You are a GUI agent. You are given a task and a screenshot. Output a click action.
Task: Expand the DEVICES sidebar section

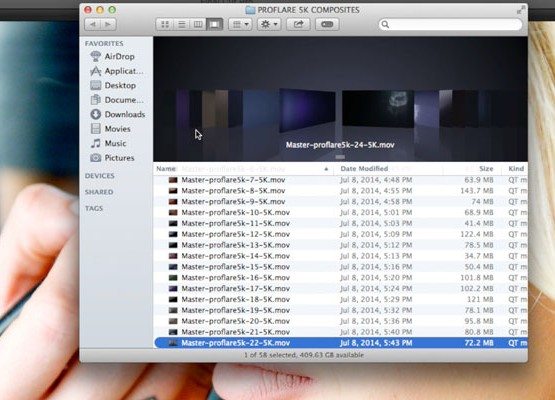tap(99, 176)
